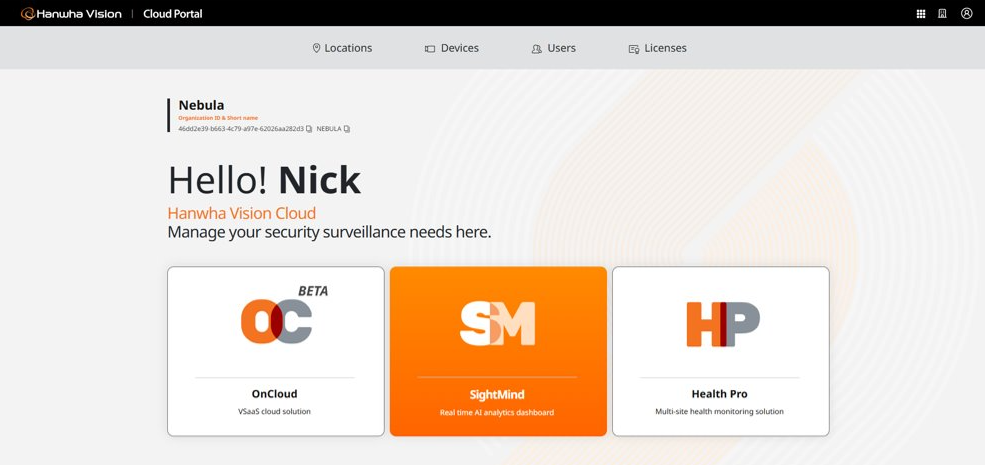Click 'Manage your security surveillance needs here.'

pyautogui.click(x=329, y=232)
